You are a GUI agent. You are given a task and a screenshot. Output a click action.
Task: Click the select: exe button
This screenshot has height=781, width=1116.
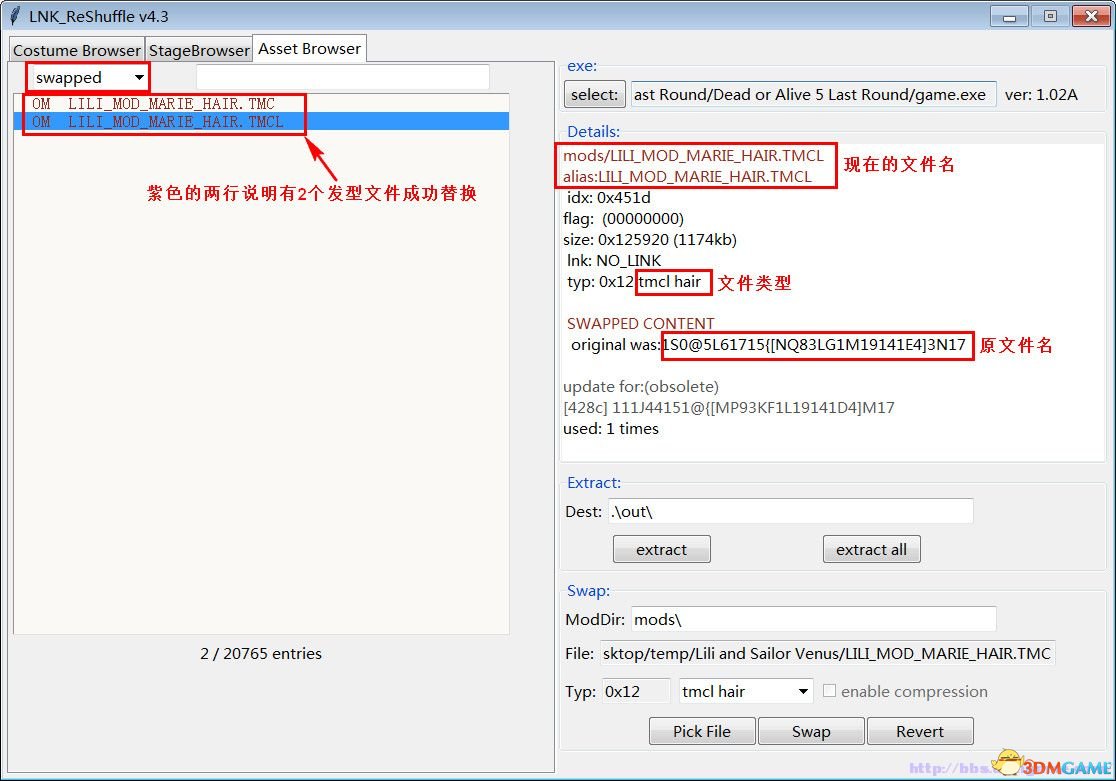pos(594,94)
